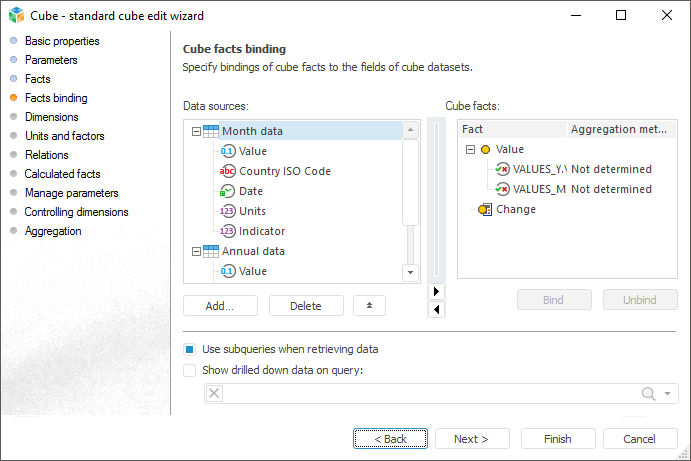The width and height of the screenshot is (691, 461).
Task: Click the Change calculated fact icon
Action: [485, 209]
